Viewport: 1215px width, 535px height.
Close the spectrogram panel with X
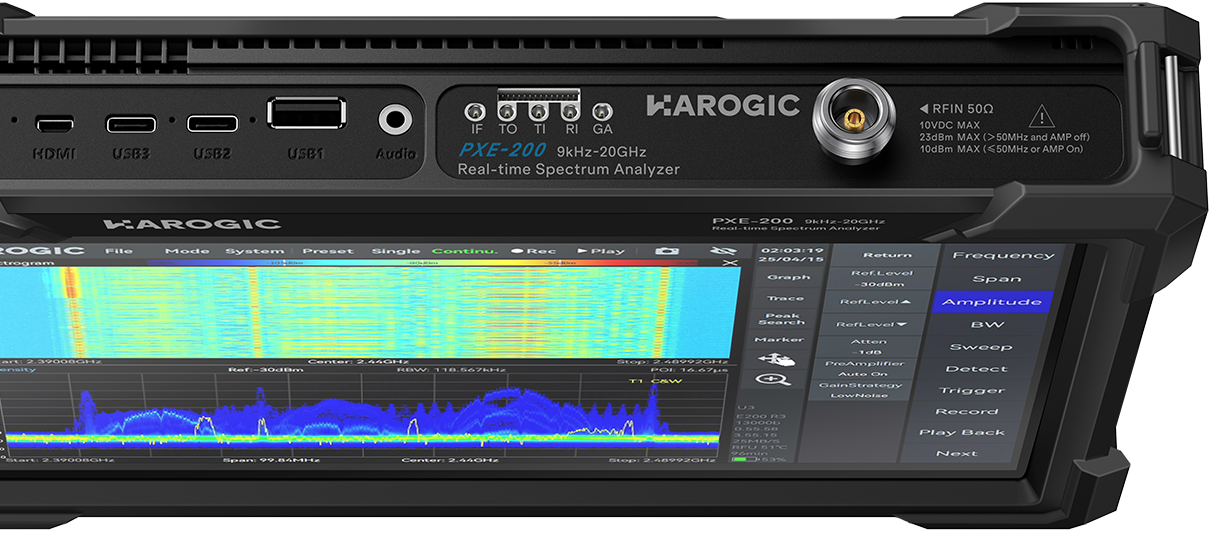[730, 263]
